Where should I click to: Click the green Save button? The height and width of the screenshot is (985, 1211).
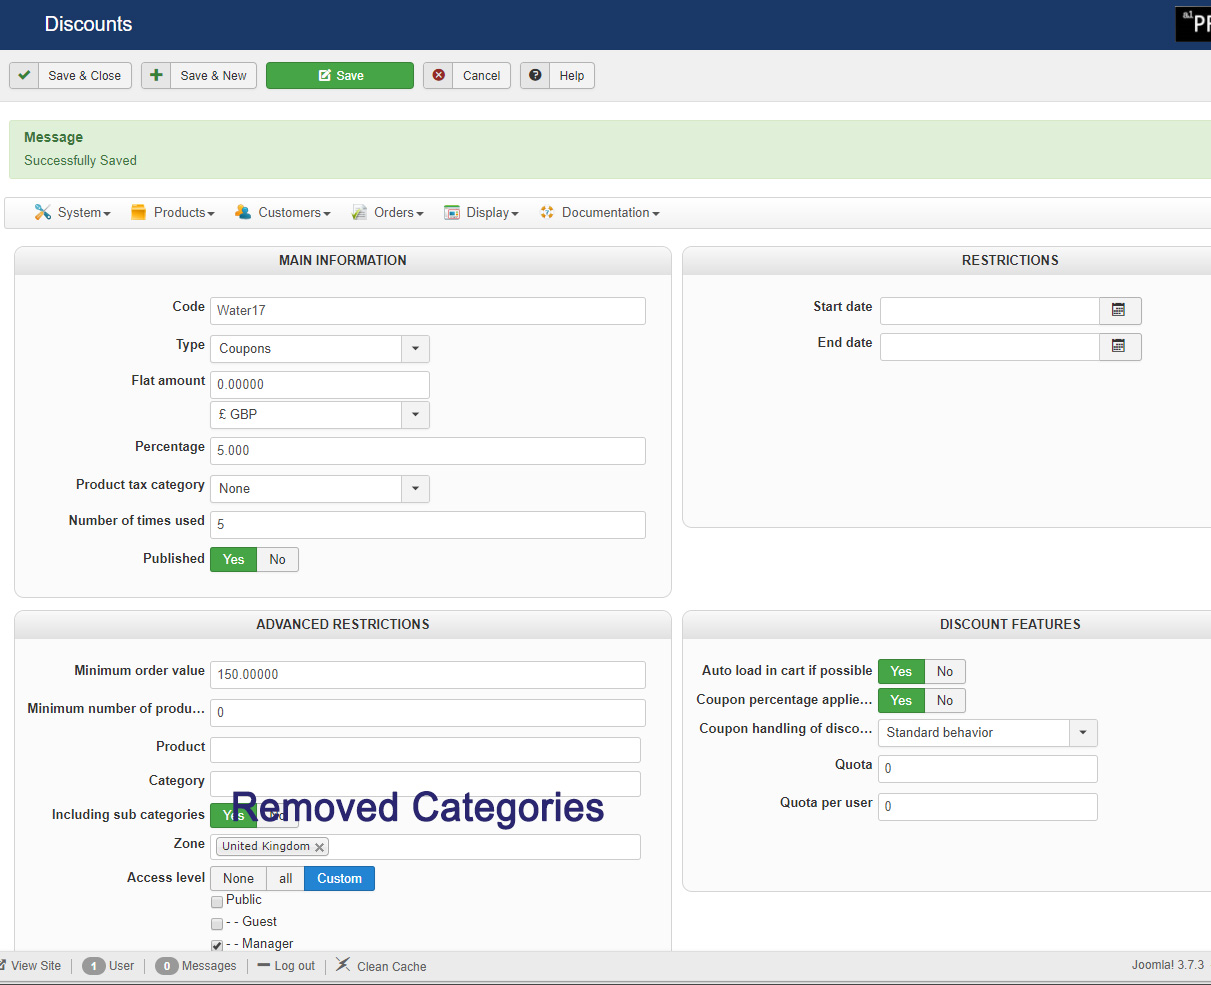coord(340,76)
